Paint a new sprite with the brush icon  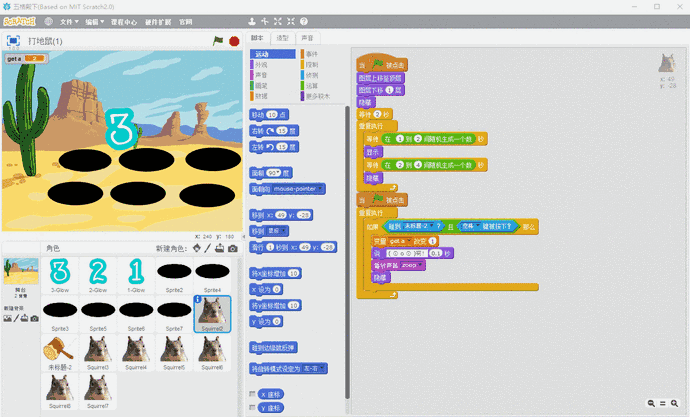click(x=208, y=248)
